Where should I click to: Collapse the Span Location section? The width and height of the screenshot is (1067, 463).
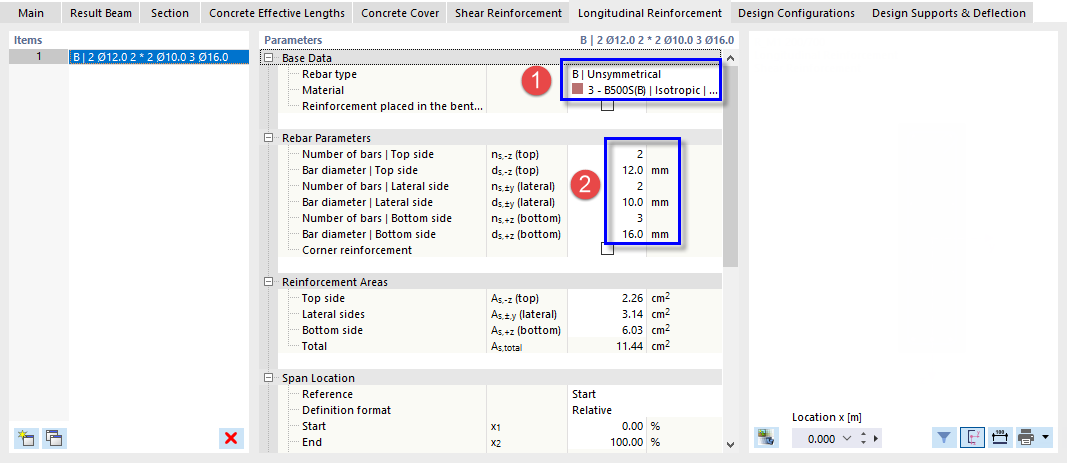tap(268, 378)
